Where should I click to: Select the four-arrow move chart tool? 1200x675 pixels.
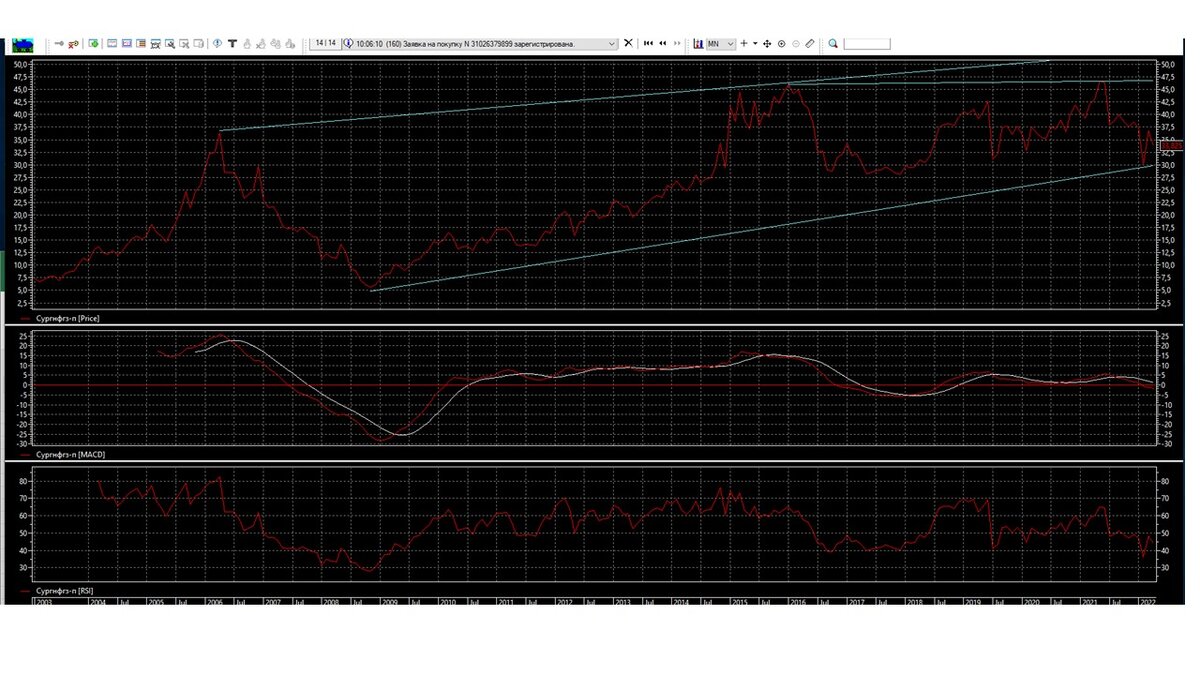tap(767, 44)
